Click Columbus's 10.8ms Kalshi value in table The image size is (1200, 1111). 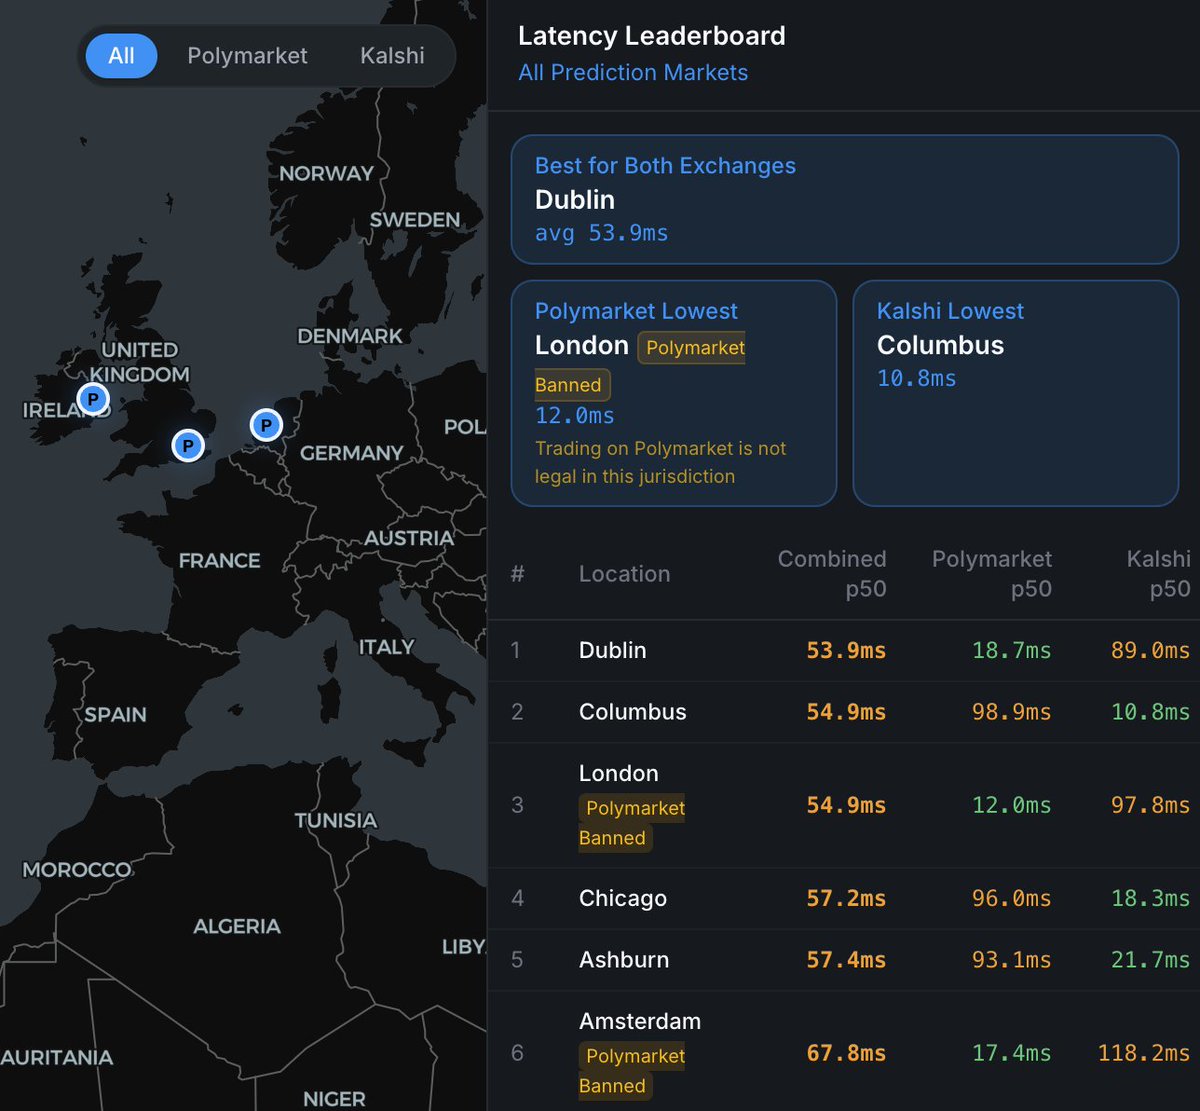[1151, 712]
